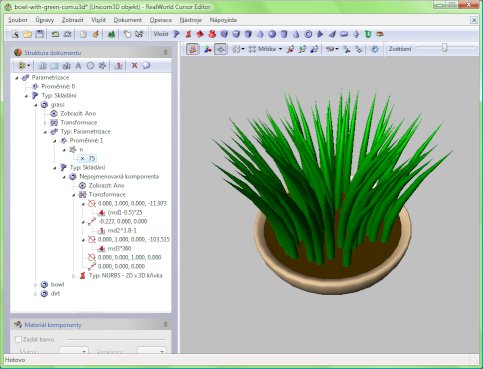Toggle the move-arrows viewport mode button
Screen dimensions: 483x369
click(221, 49)
